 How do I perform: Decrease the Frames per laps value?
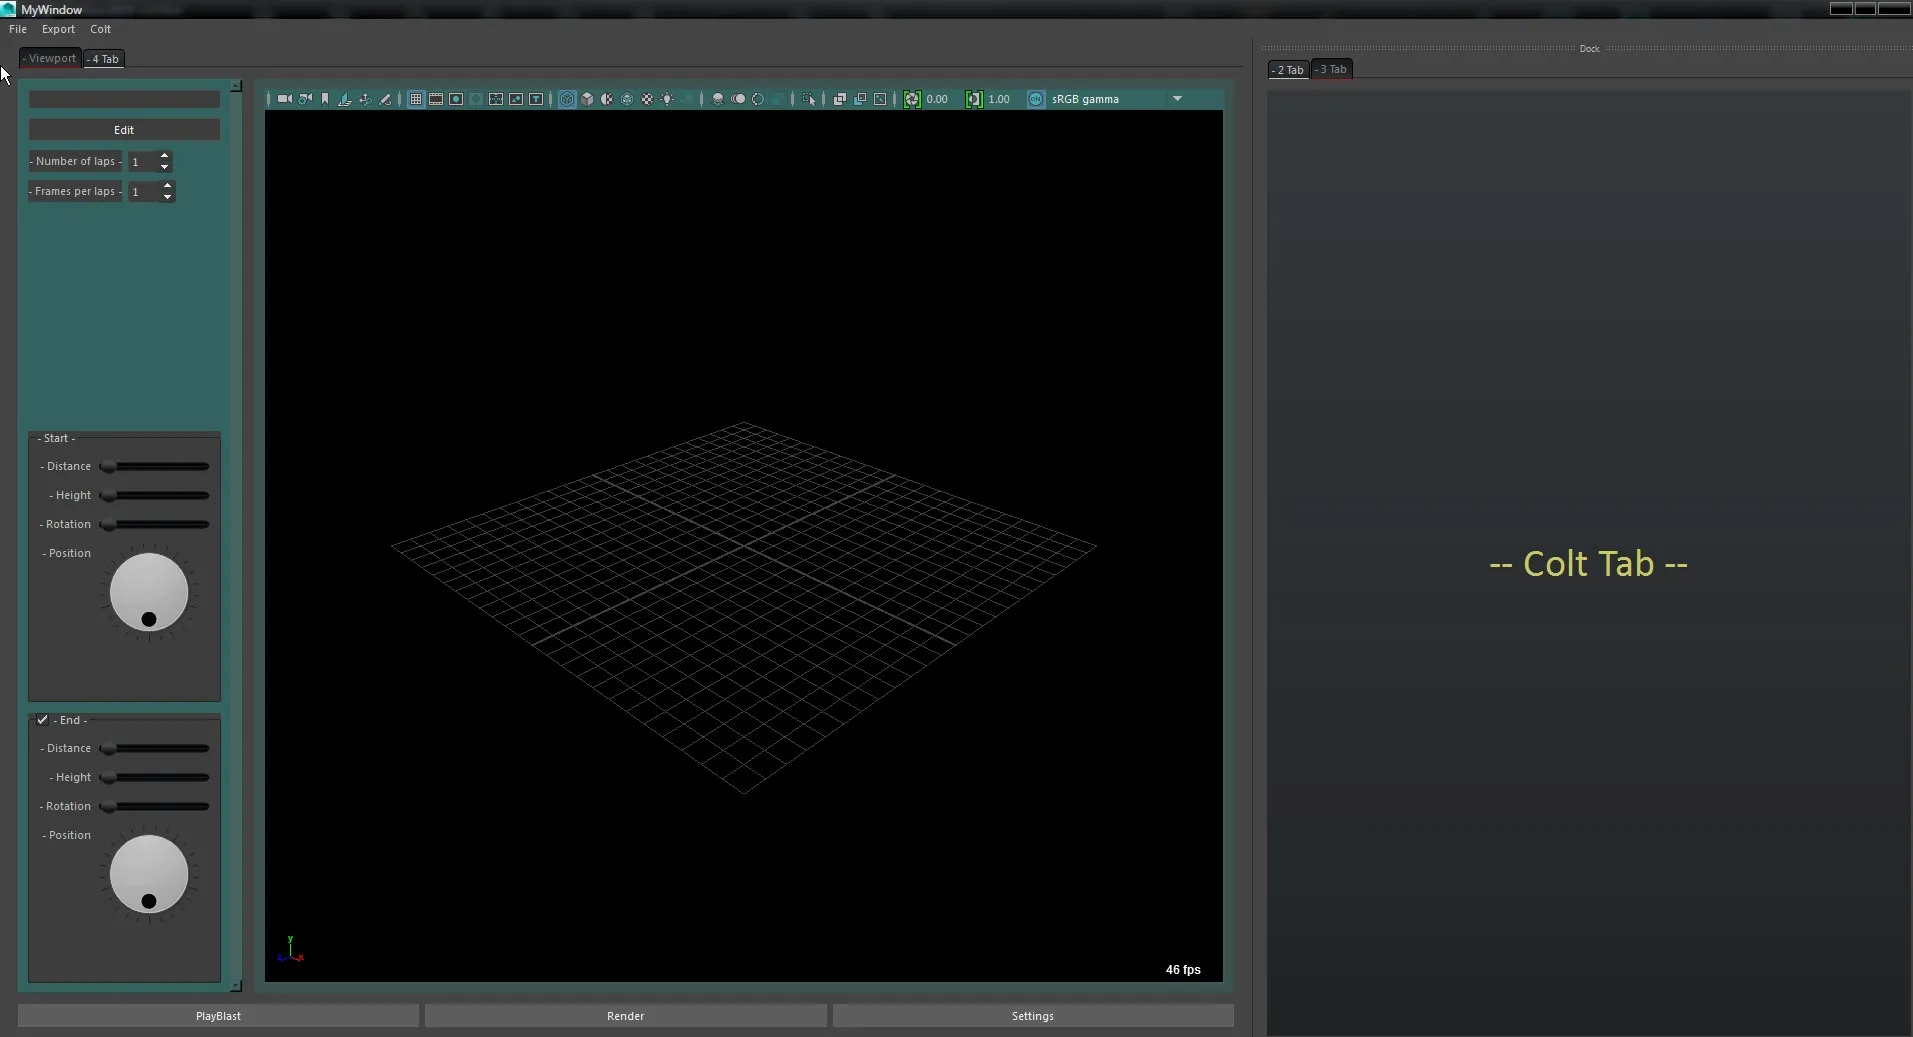(167, 197)
